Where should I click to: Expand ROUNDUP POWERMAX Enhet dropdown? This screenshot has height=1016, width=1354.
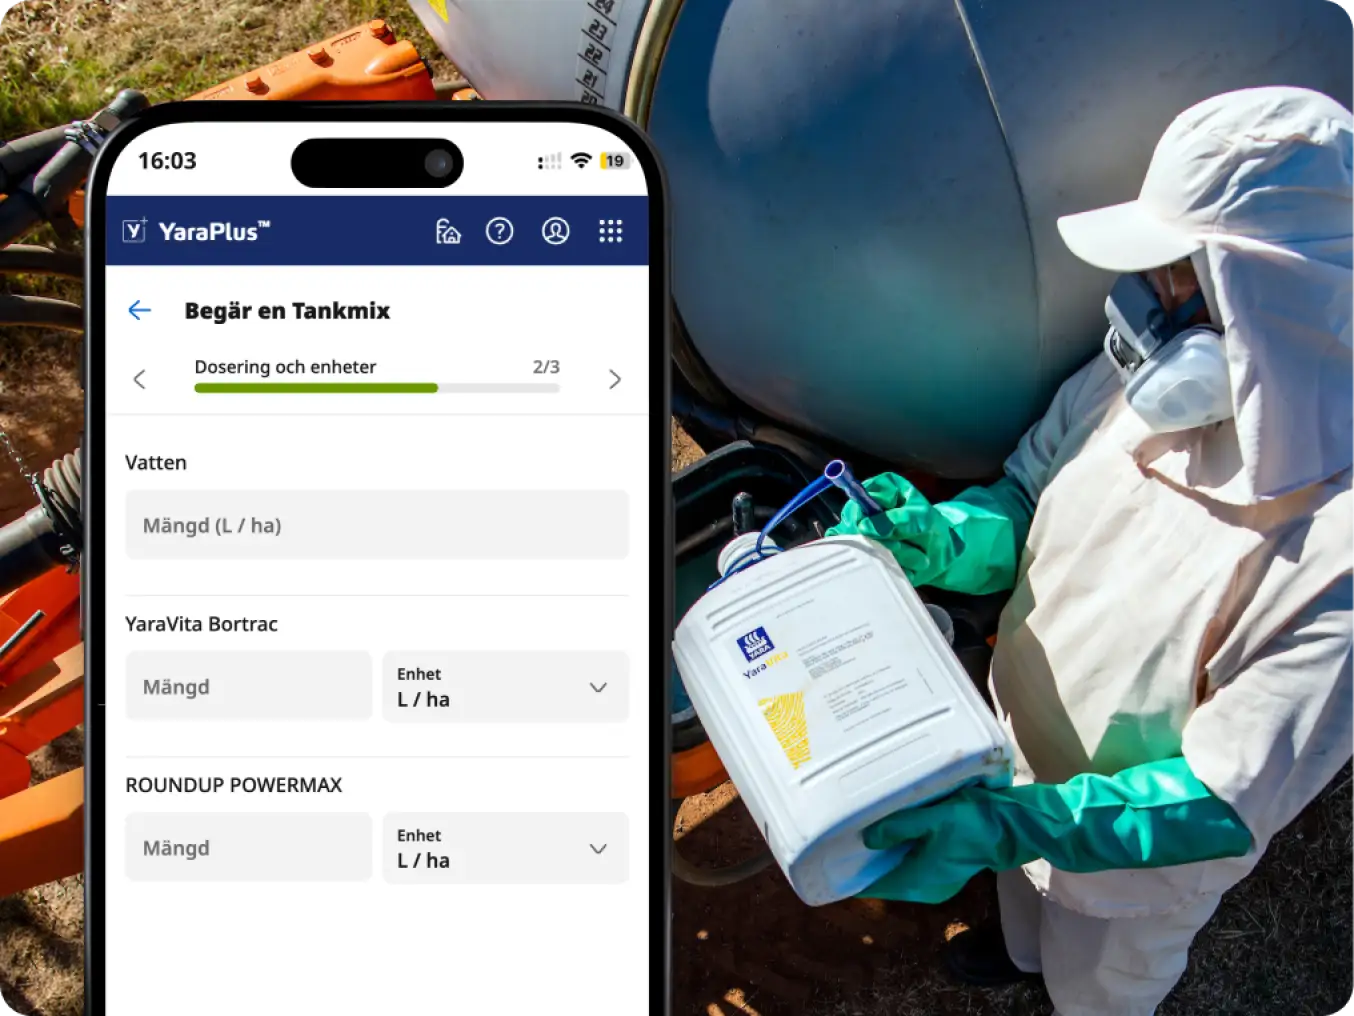(506, 848)
